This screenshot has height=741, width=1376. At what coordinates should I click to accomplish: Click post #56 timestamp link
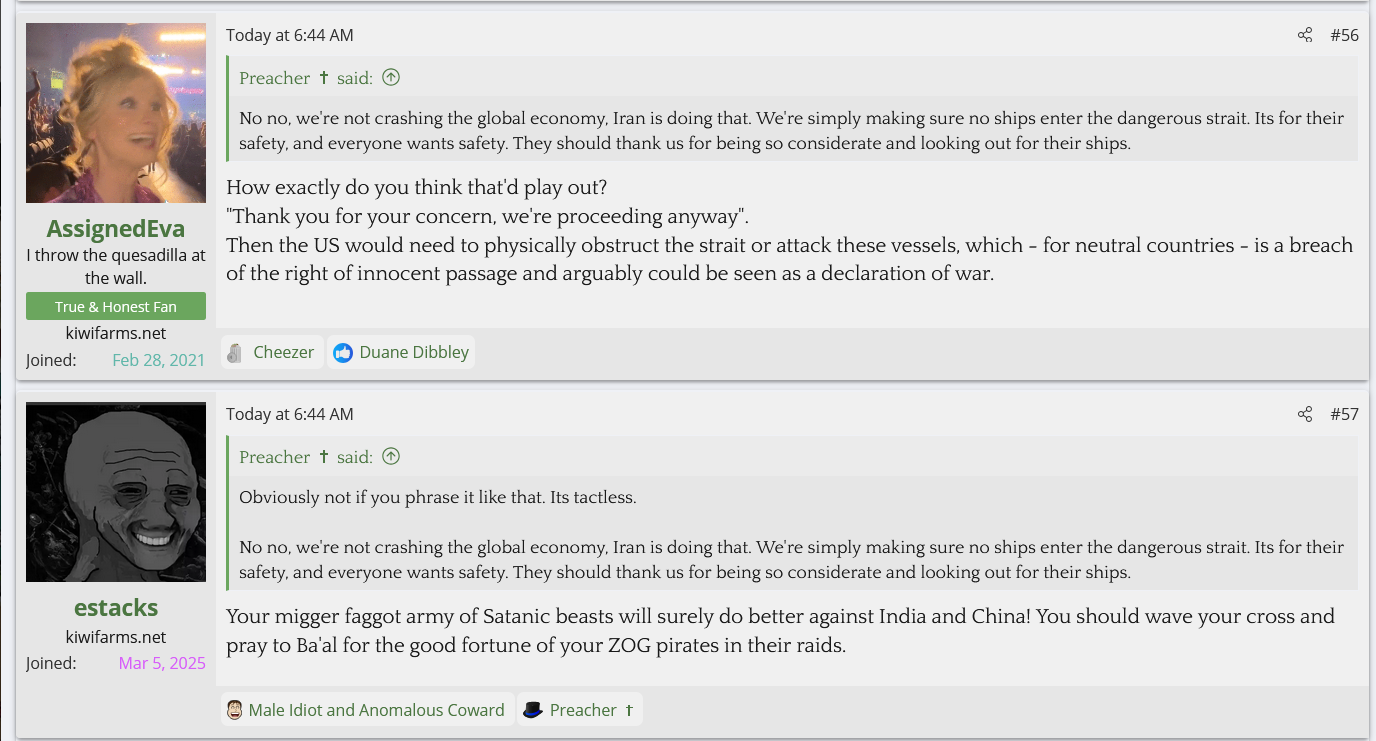289,35
